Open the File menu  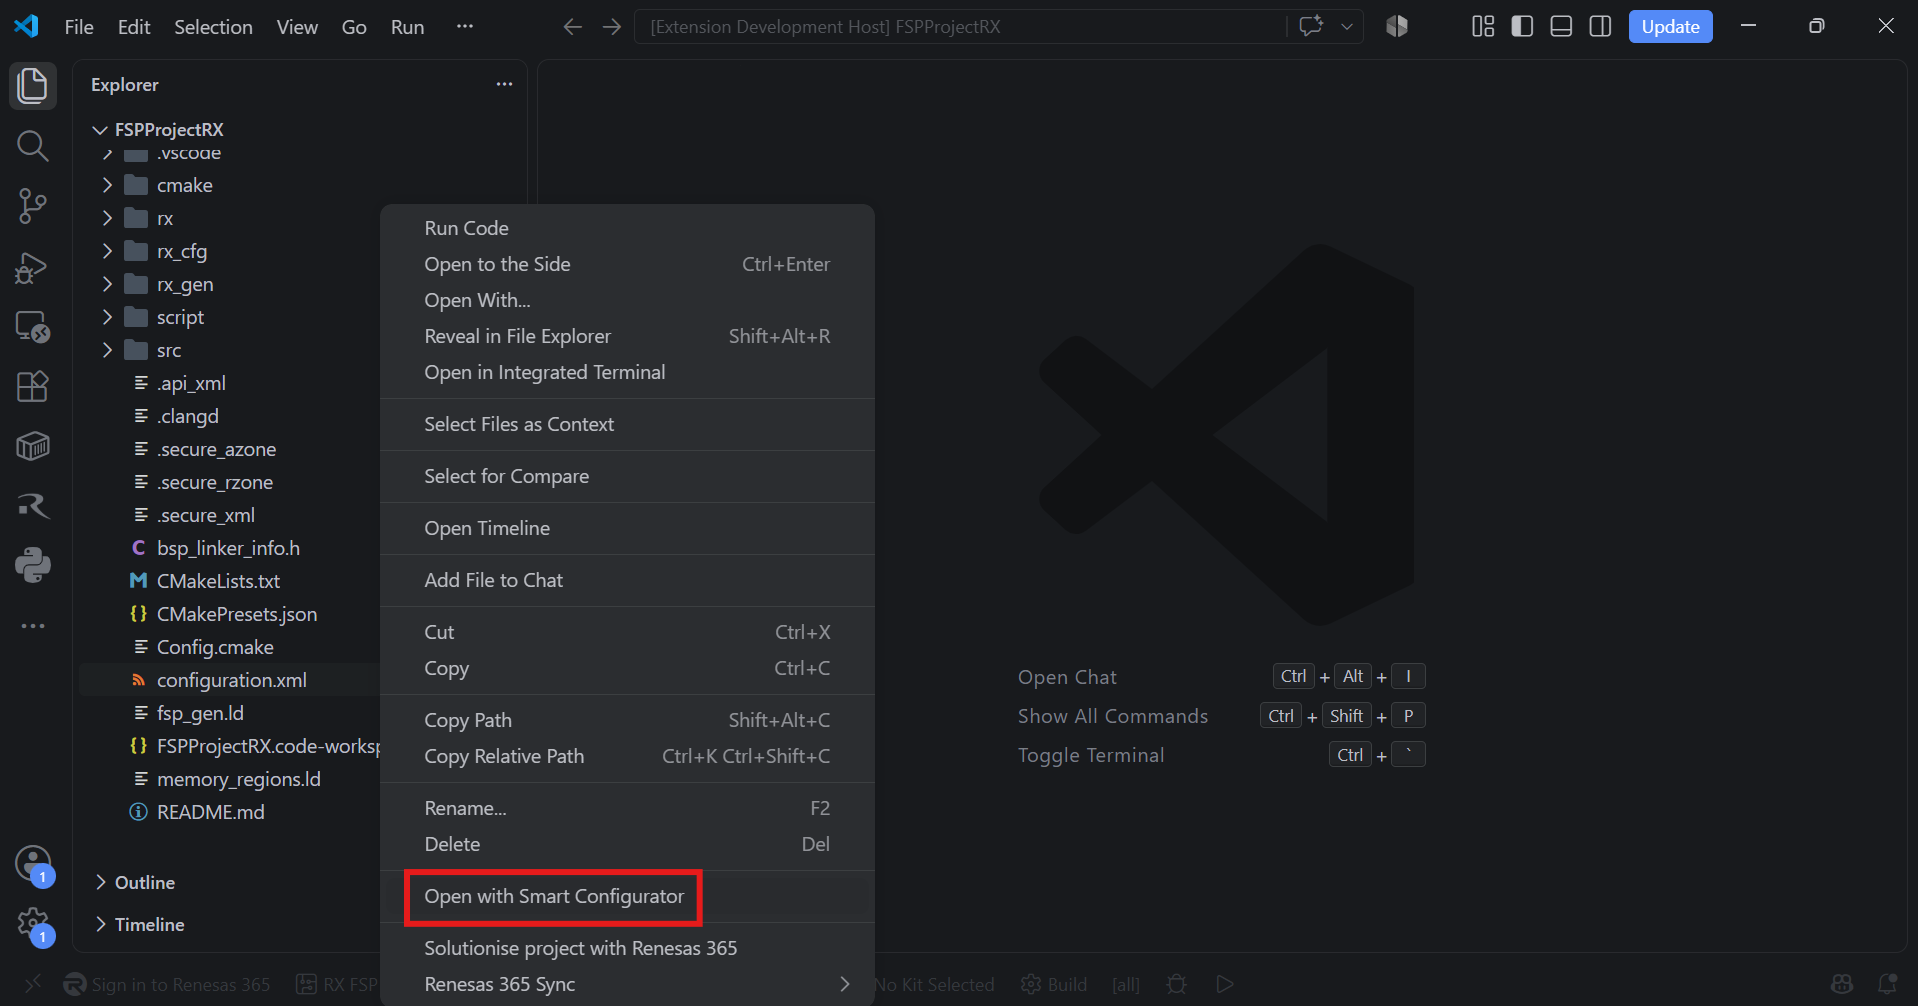click(79, 27)
